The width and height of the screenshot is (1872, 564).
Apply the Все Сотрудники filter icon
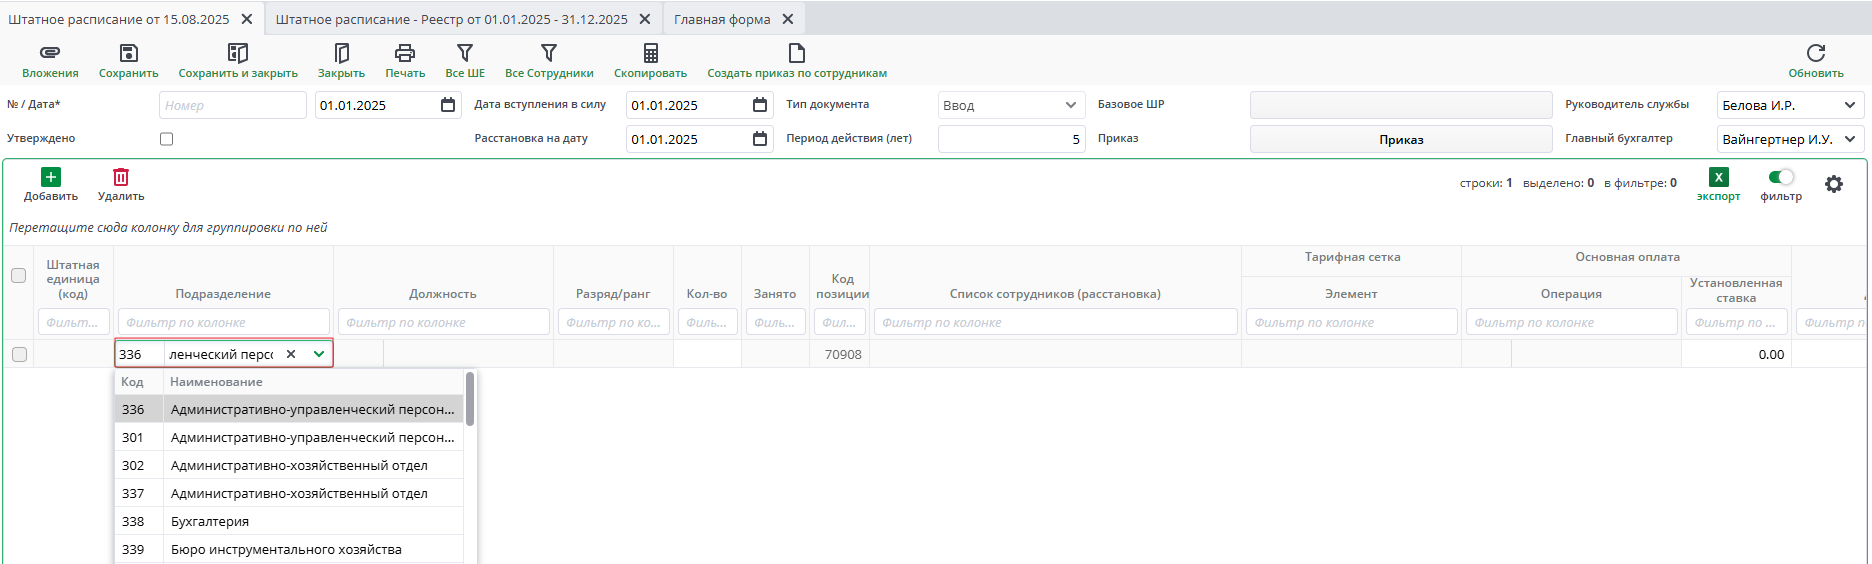(549, 52)
